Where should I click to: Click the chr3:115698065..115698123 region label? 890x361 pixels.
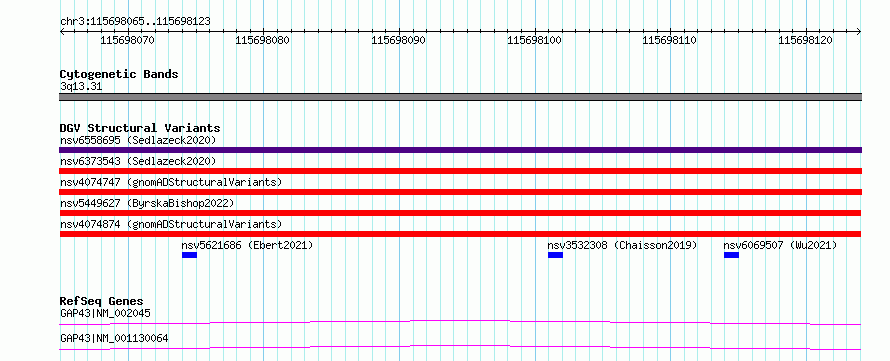(135, 21)
